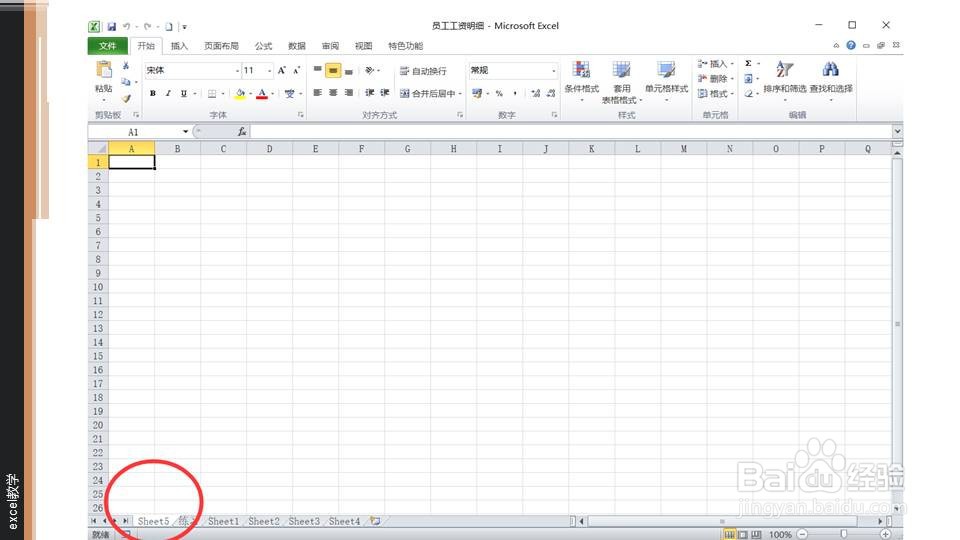Click the text orientation icon
Screen dimensions: 960x540
pyautogui.click(x=370, y=70)
